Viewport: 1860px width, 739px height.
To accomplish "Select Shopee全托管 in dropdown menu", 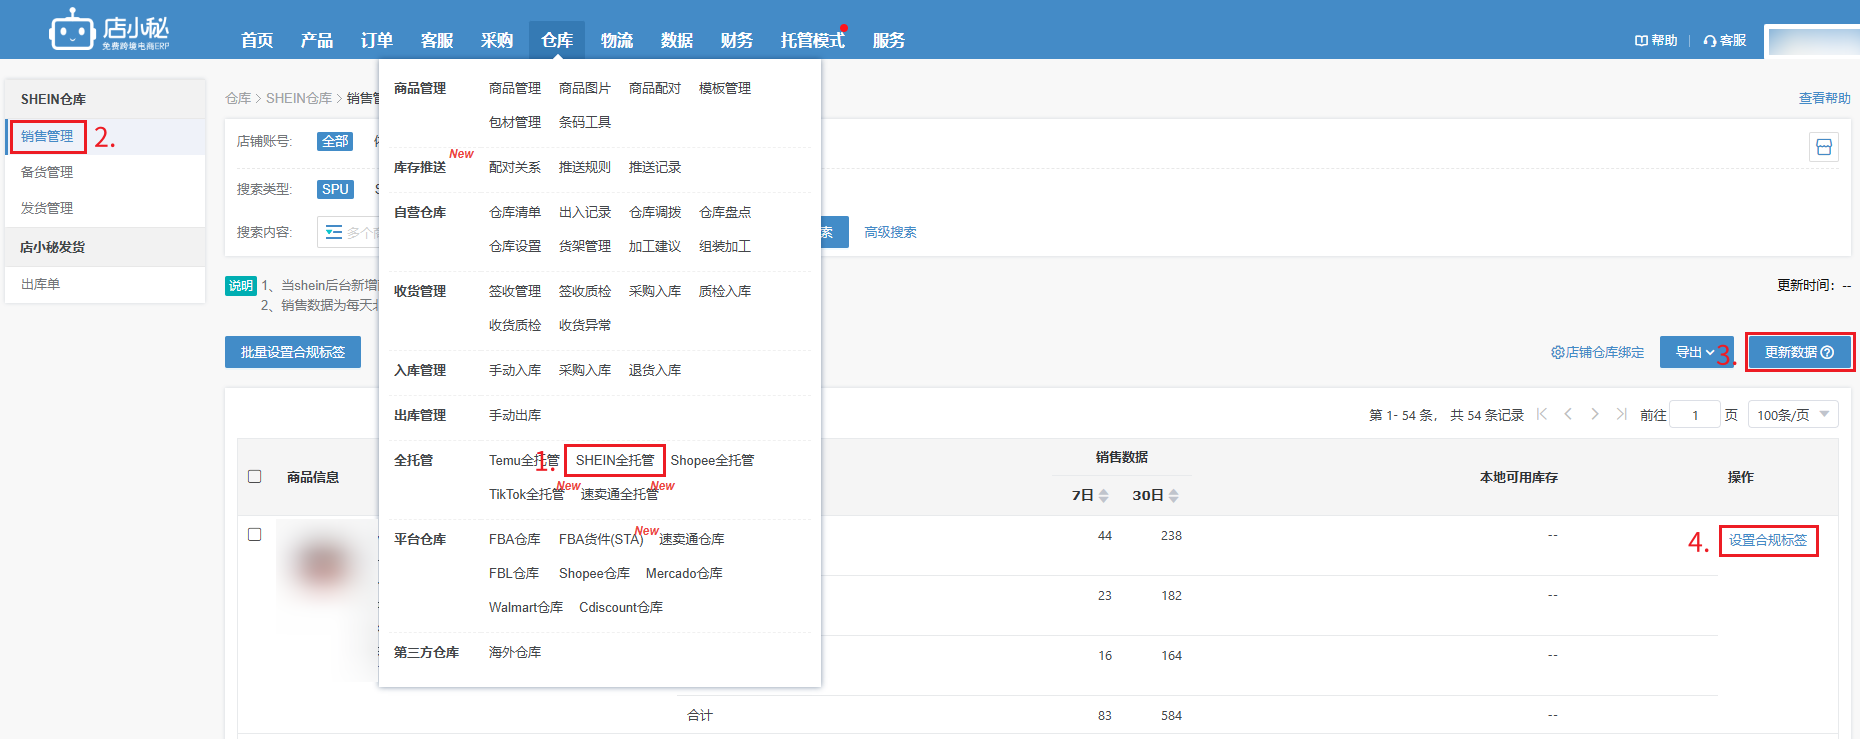I will [712, 460].
